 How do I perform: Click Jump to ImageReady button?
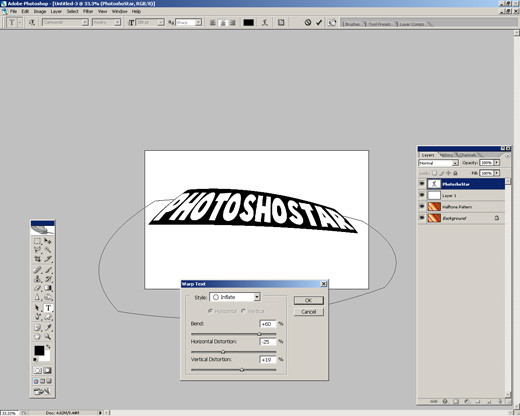42,391
